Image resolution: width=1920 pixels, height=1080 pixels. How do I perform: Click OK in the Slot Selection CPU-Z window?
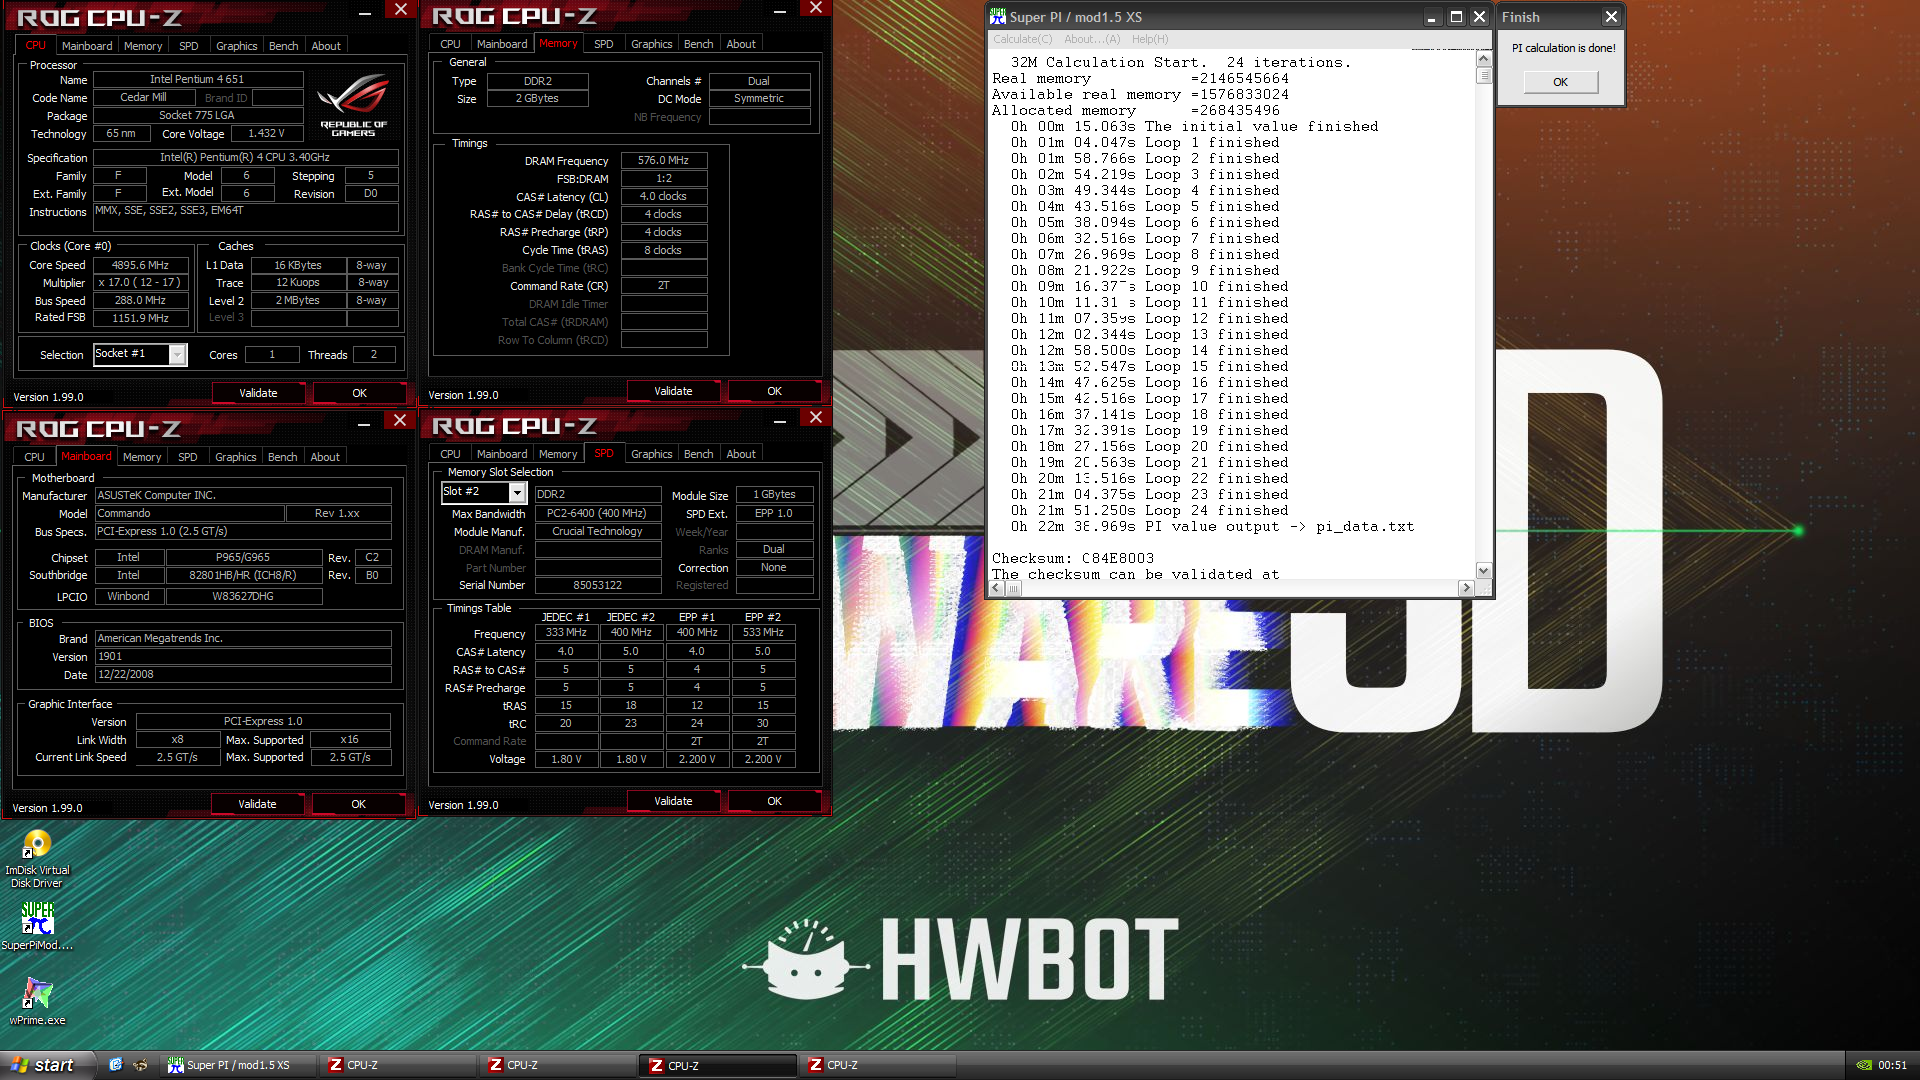[x=775, y=801]
